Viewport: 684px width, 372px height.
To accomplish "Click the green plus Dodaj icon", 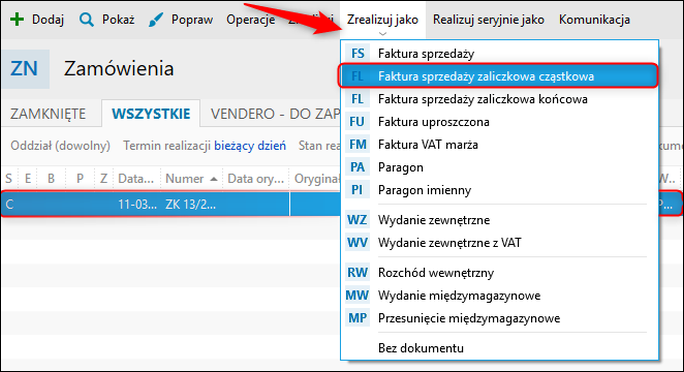I will [x=17, y=20].
